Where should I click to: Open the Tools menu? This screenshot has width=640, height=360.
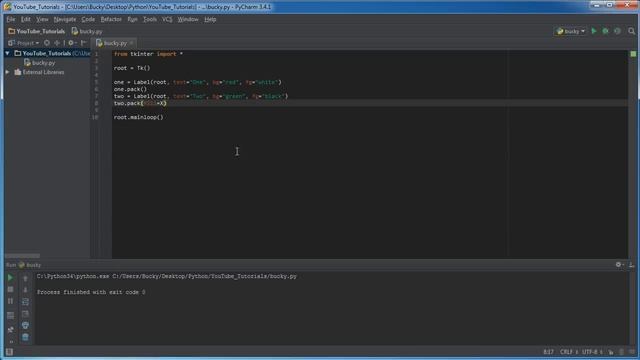click(150, 19)
